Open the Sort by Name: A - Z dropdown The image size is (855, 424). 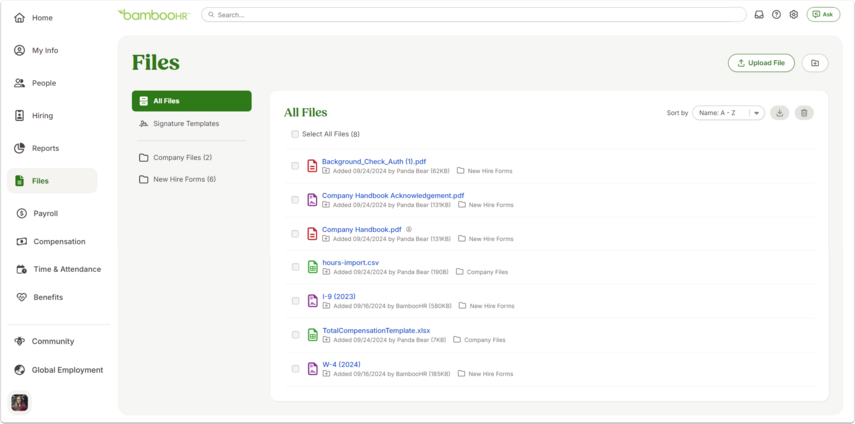pyautogui.click(x=728, y=113)
